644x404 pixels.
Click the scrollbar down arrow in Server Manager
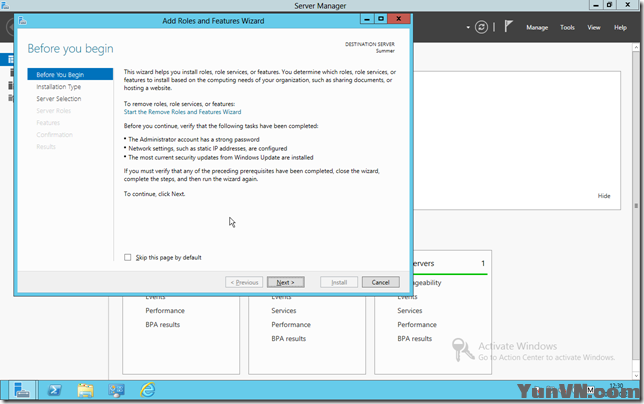637,375
